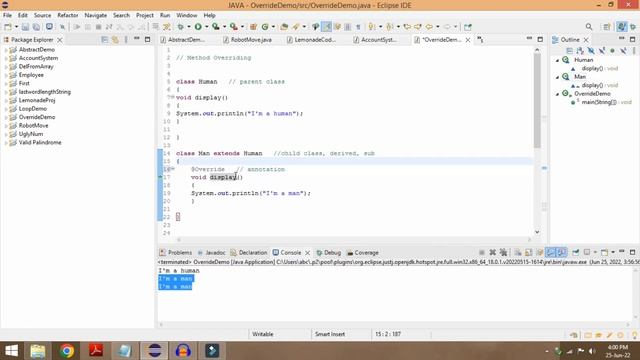The width and height of the screenshot is (640, 360).
Task: Open the Navigate menu
Action: [96, 15]
